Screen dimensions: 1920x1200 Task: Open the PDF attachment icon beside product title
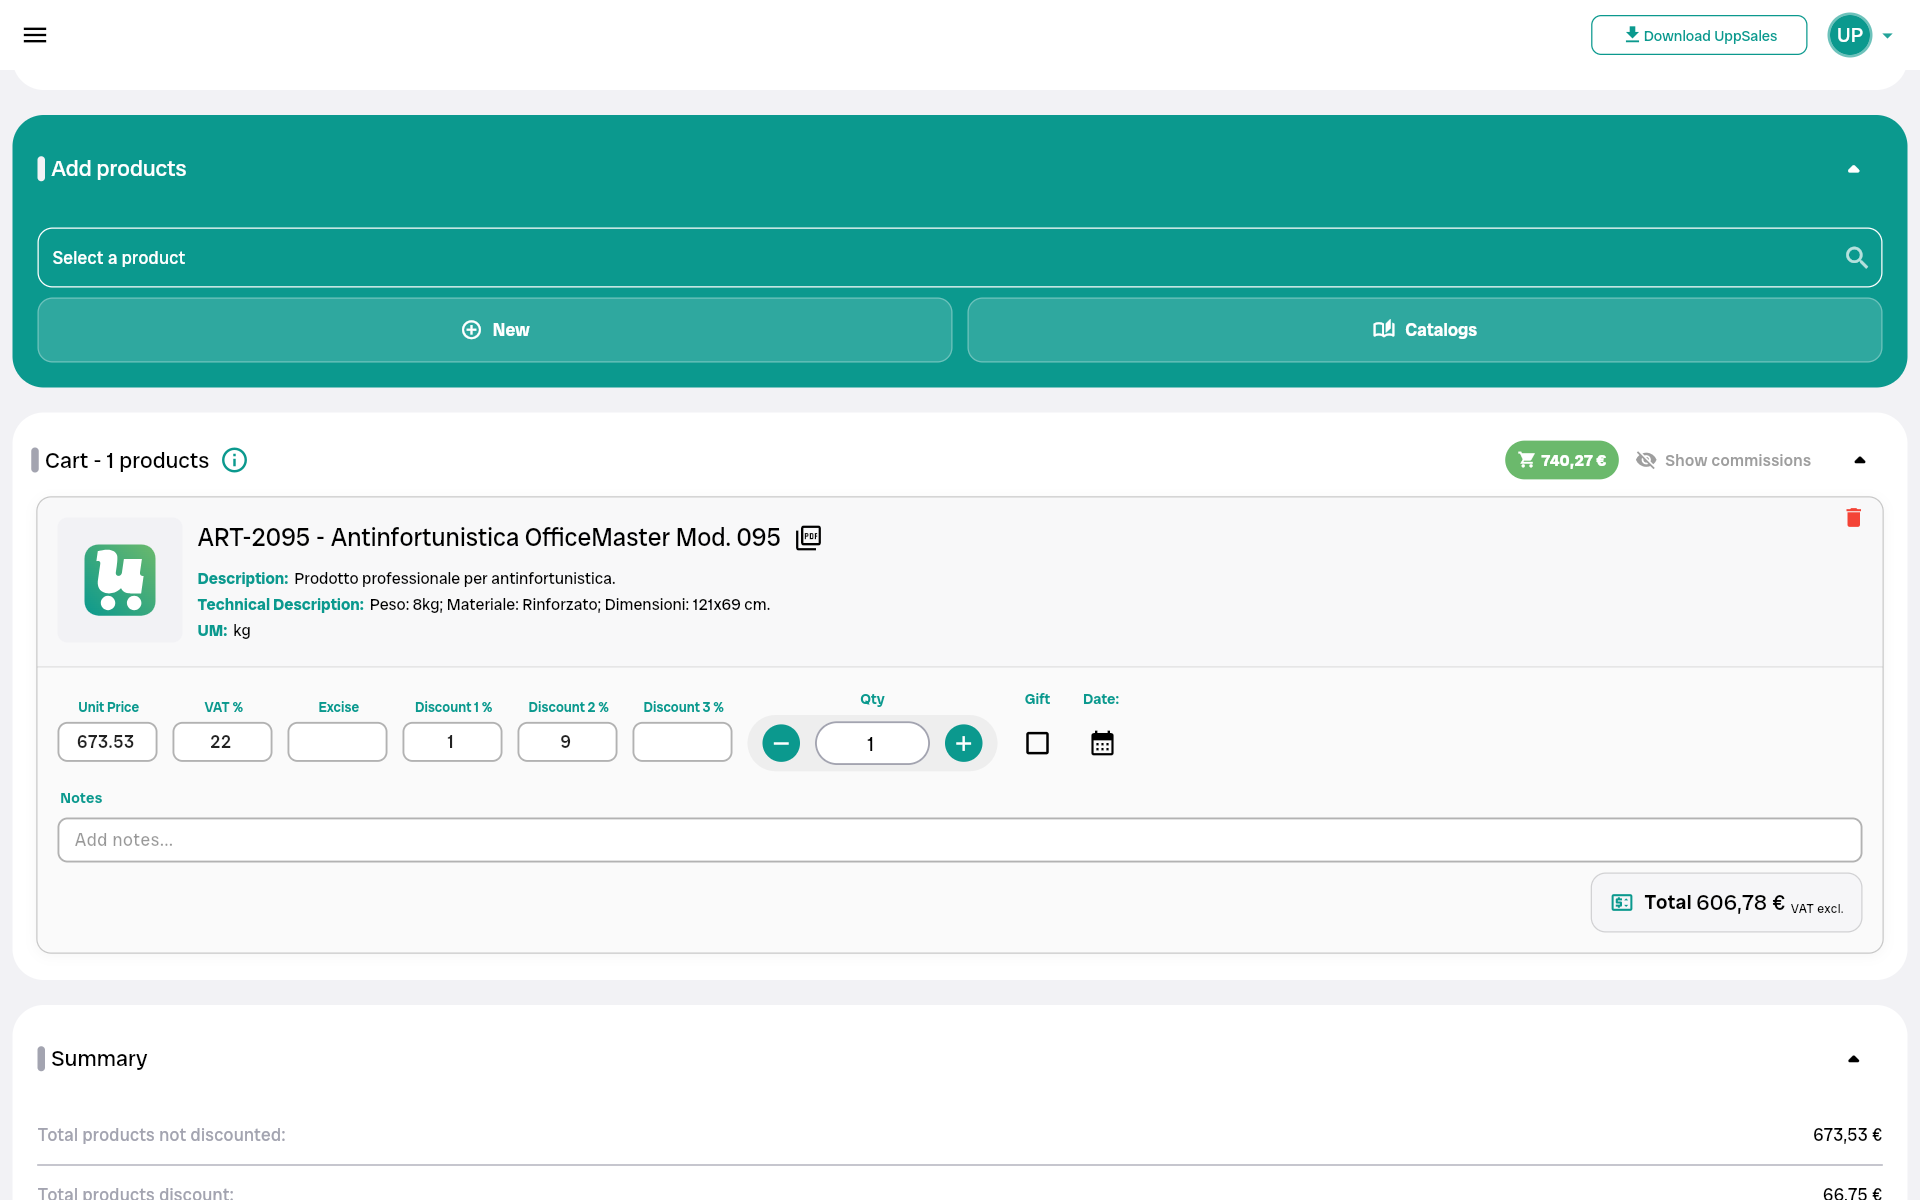tap(808, 538)
